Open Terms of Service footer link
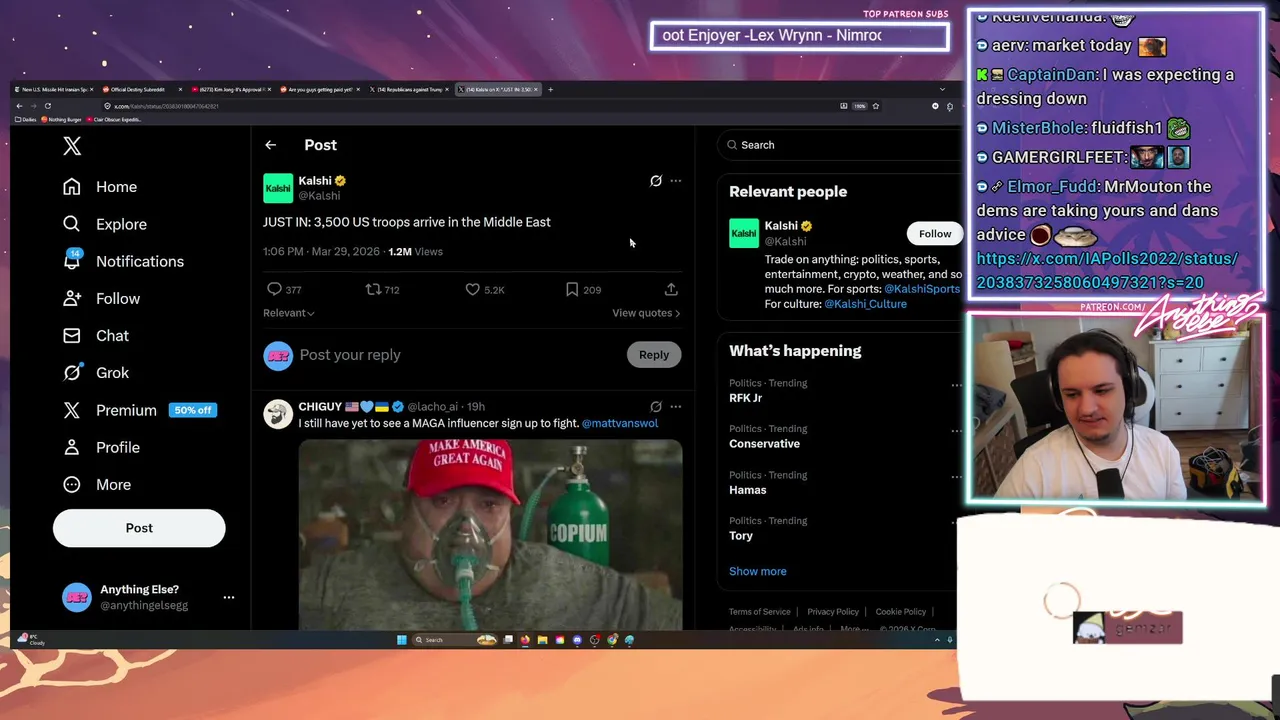 click(760, 612)
